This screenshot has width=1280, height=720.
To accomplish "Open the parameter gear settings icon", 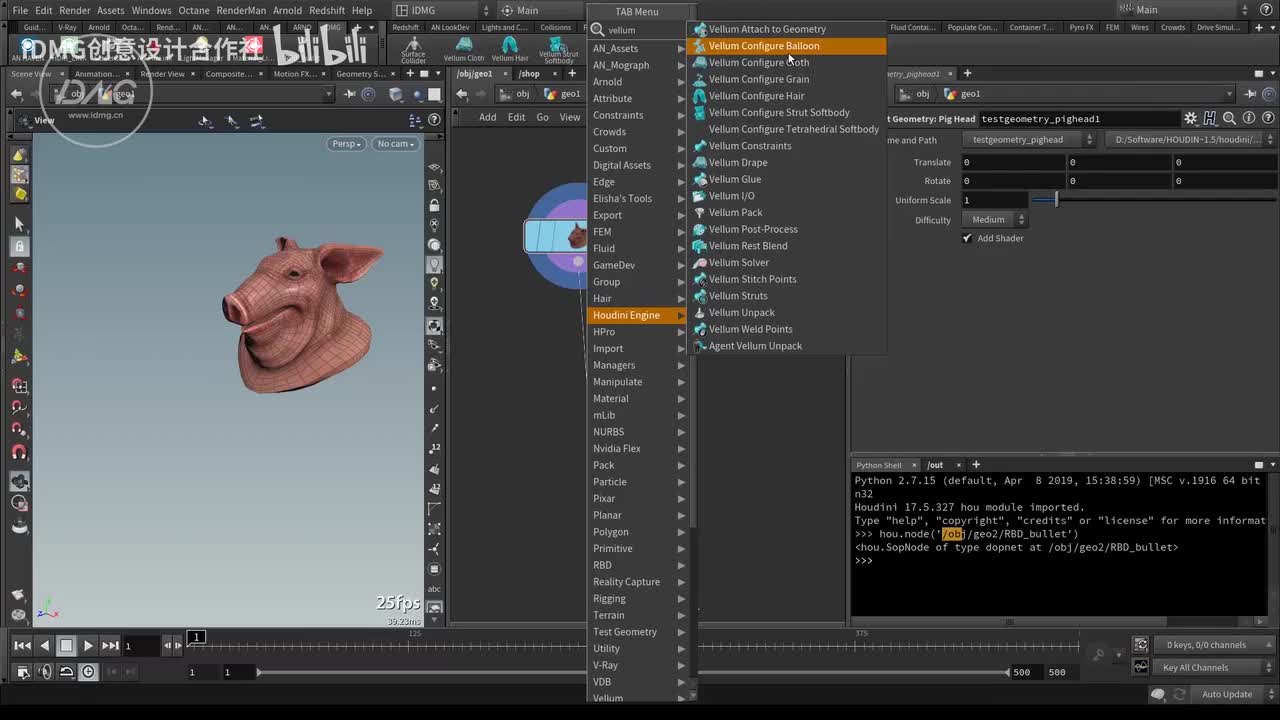I will [1190, 119].
